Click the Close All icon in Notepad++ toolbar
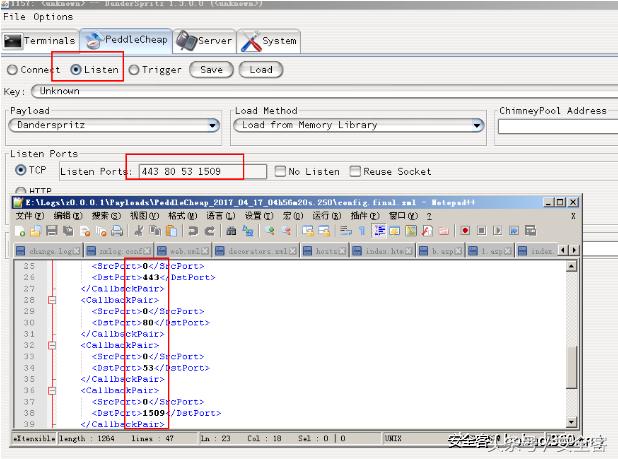This screenshot has height=459, width=618. [x=101, y=231]
